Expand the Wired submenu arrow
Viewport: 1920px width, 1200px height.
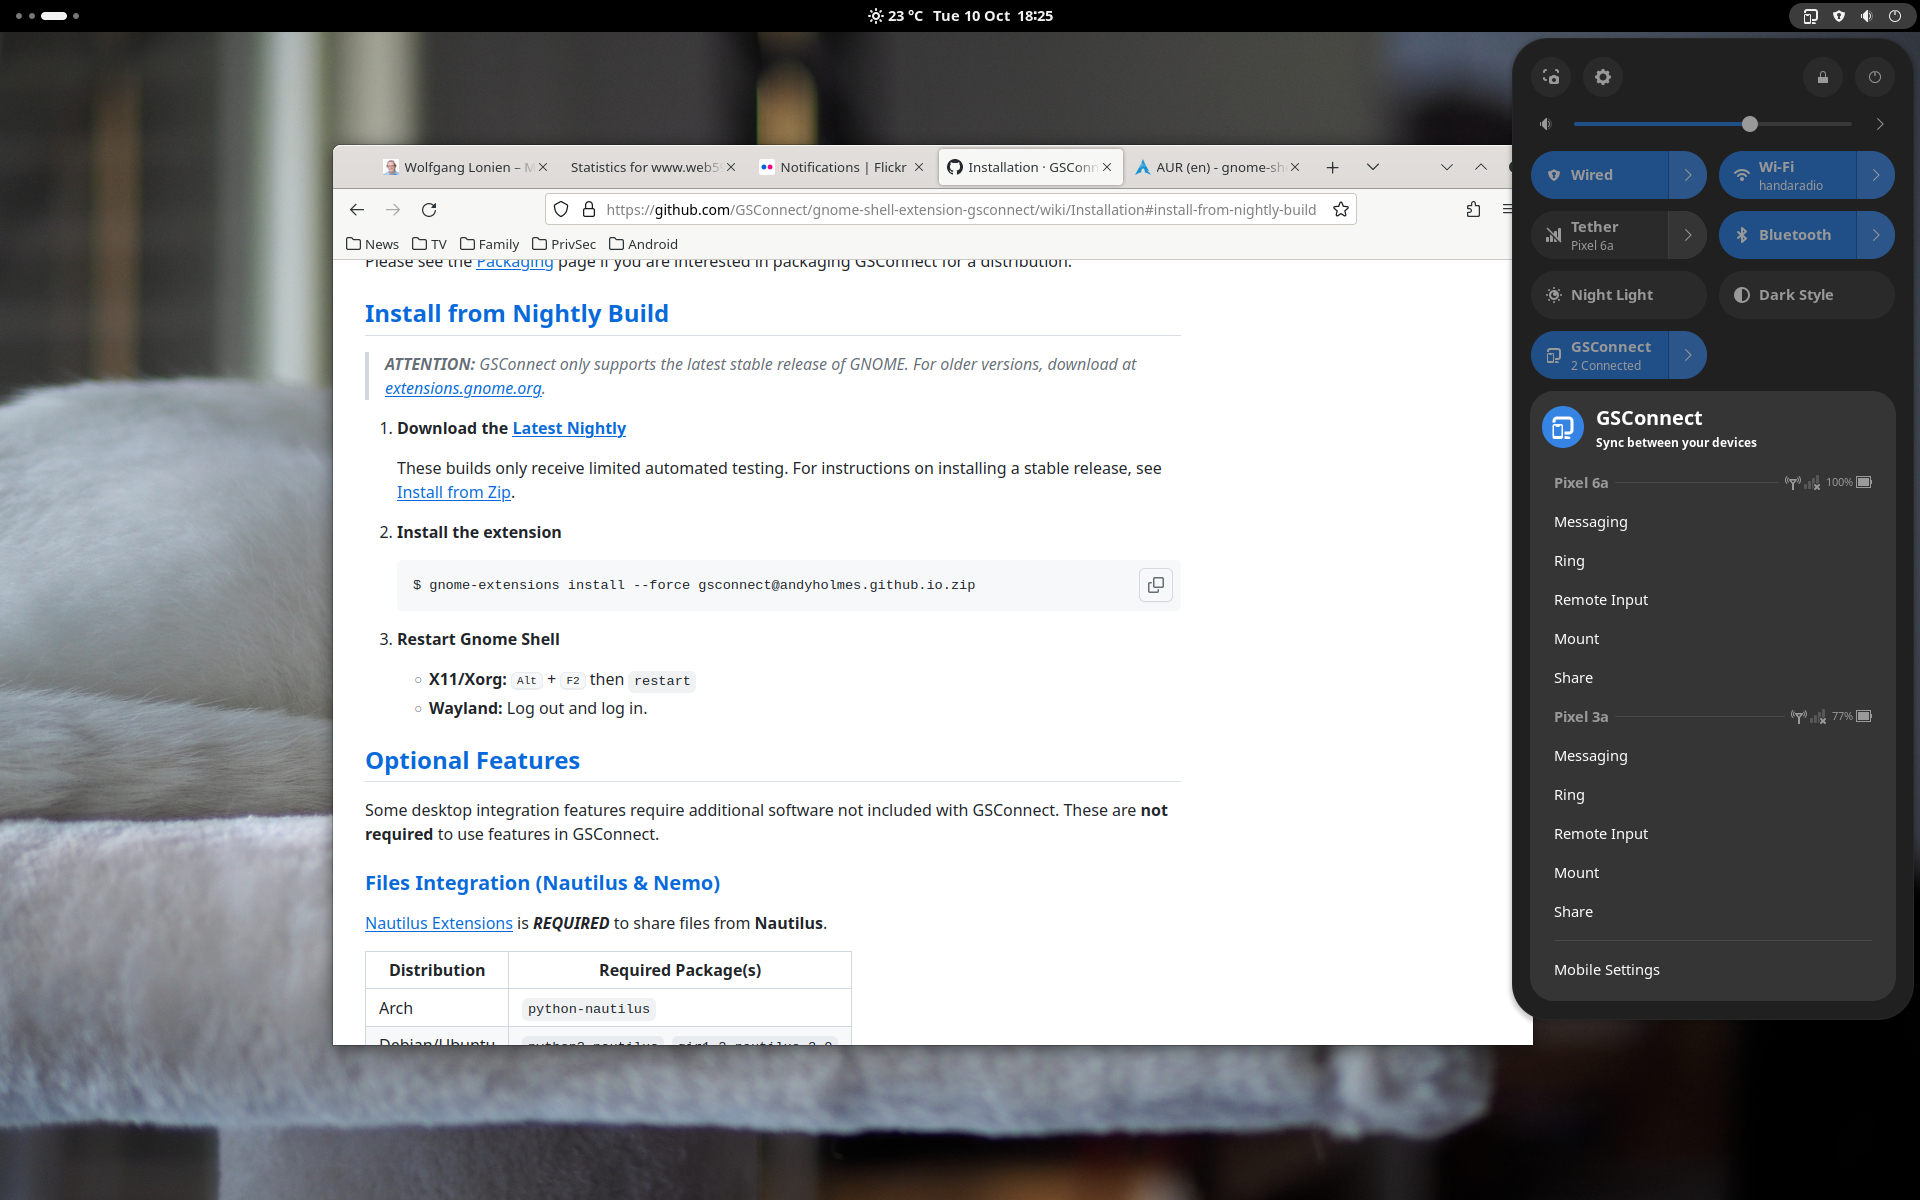coord(1688,175)
